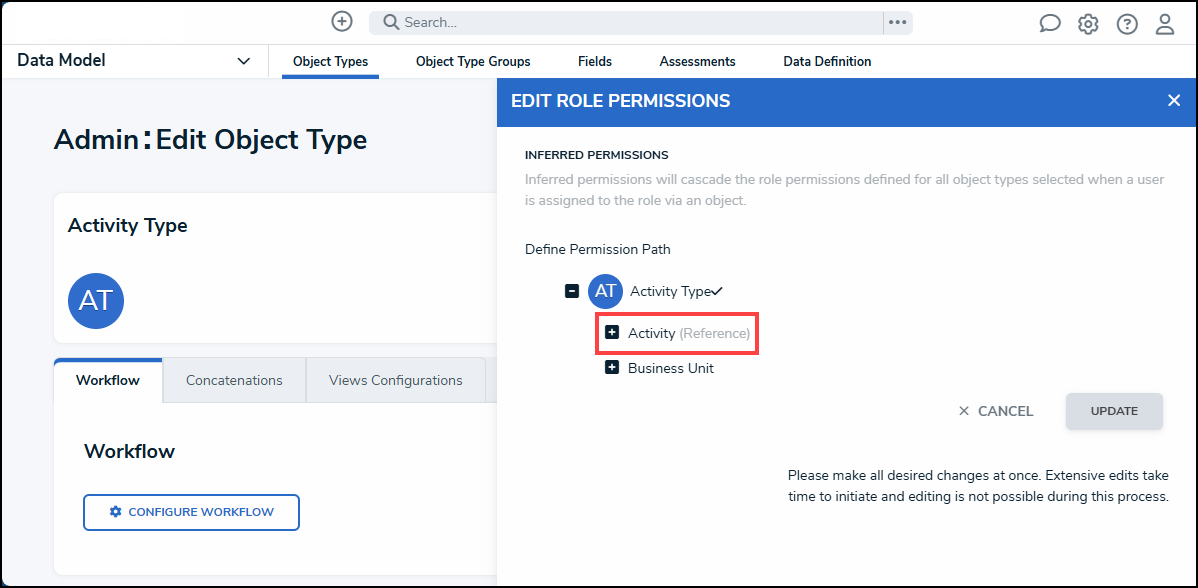Open the chat messages icon

pos(1049,24)
